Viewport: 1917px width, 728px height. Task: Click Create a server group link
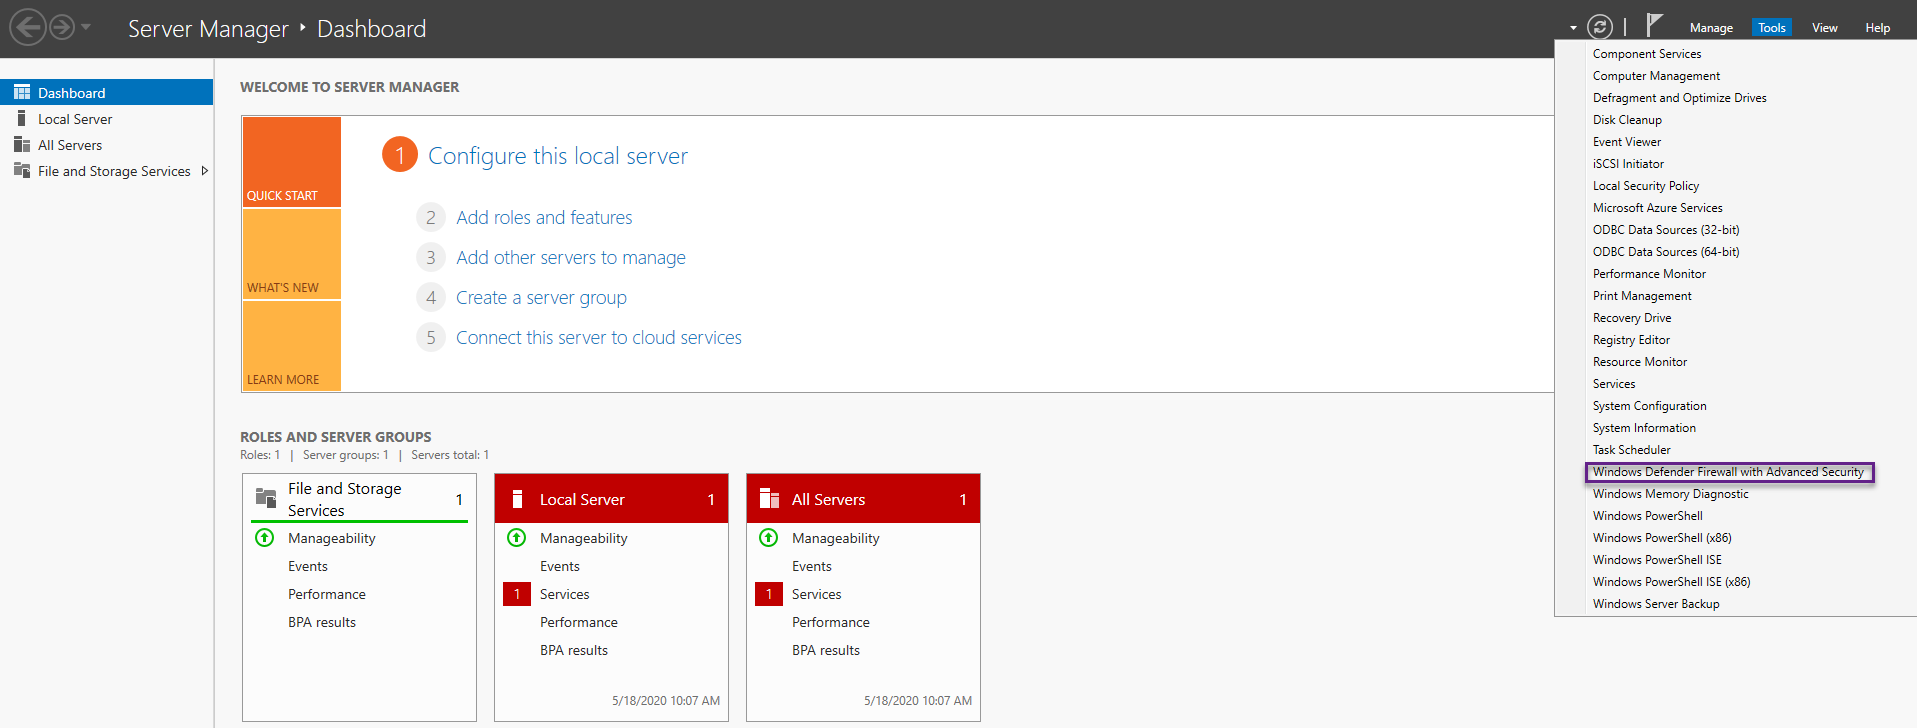tap(541, 298)
